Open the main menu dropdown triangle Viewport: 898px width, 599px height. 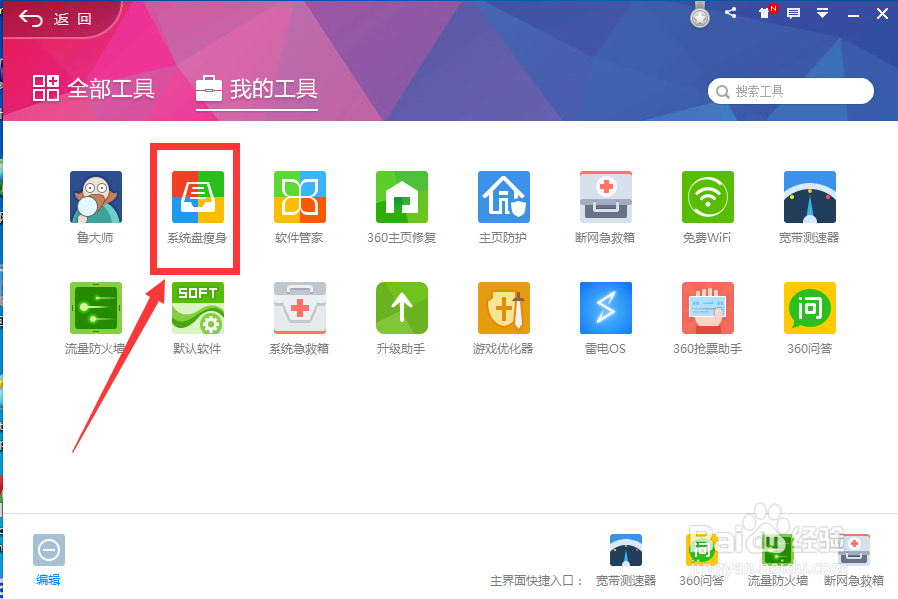[x=822, y=13]
